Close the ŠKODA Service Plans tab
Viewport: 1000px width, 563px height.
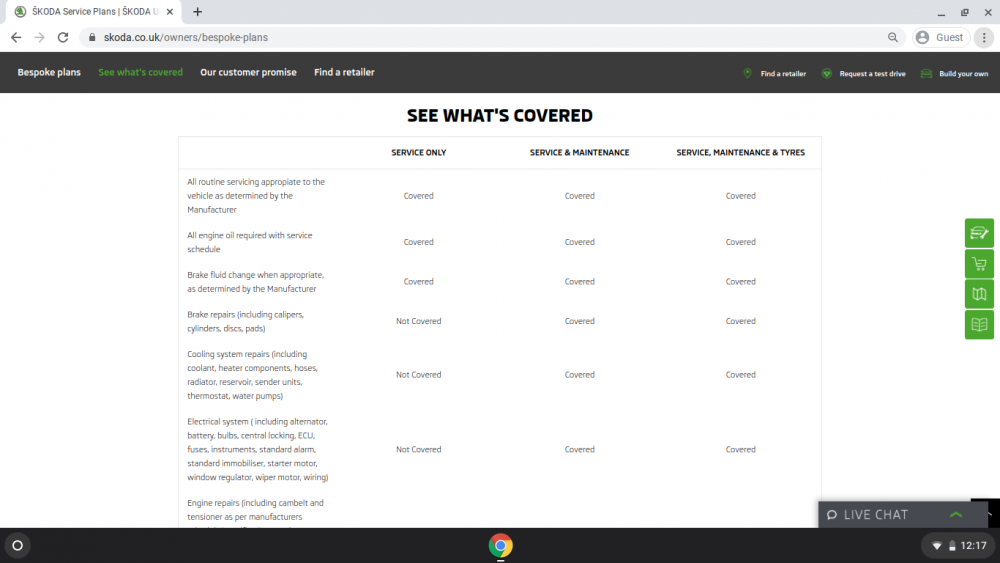170,11
